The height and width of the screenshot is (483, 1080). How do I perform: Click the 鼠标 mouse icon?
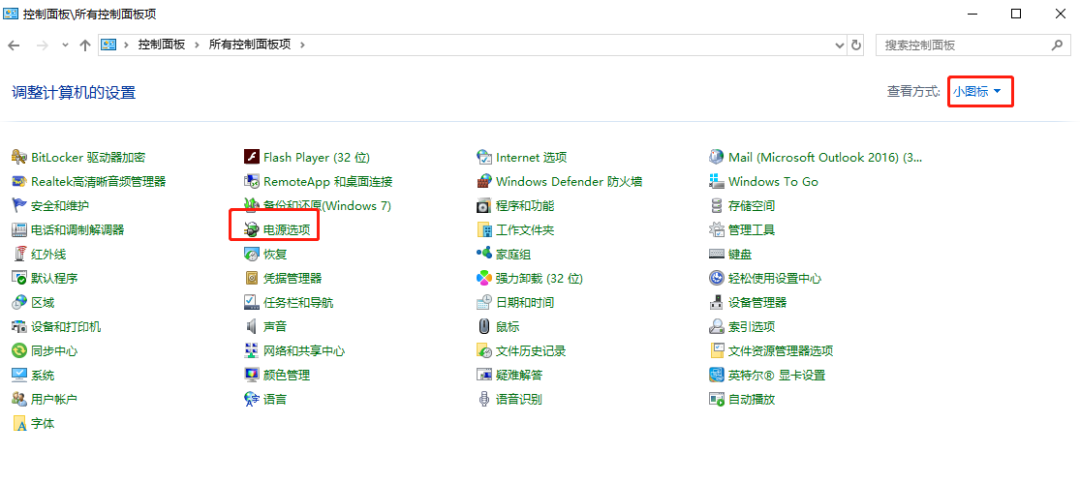[484, 327]
